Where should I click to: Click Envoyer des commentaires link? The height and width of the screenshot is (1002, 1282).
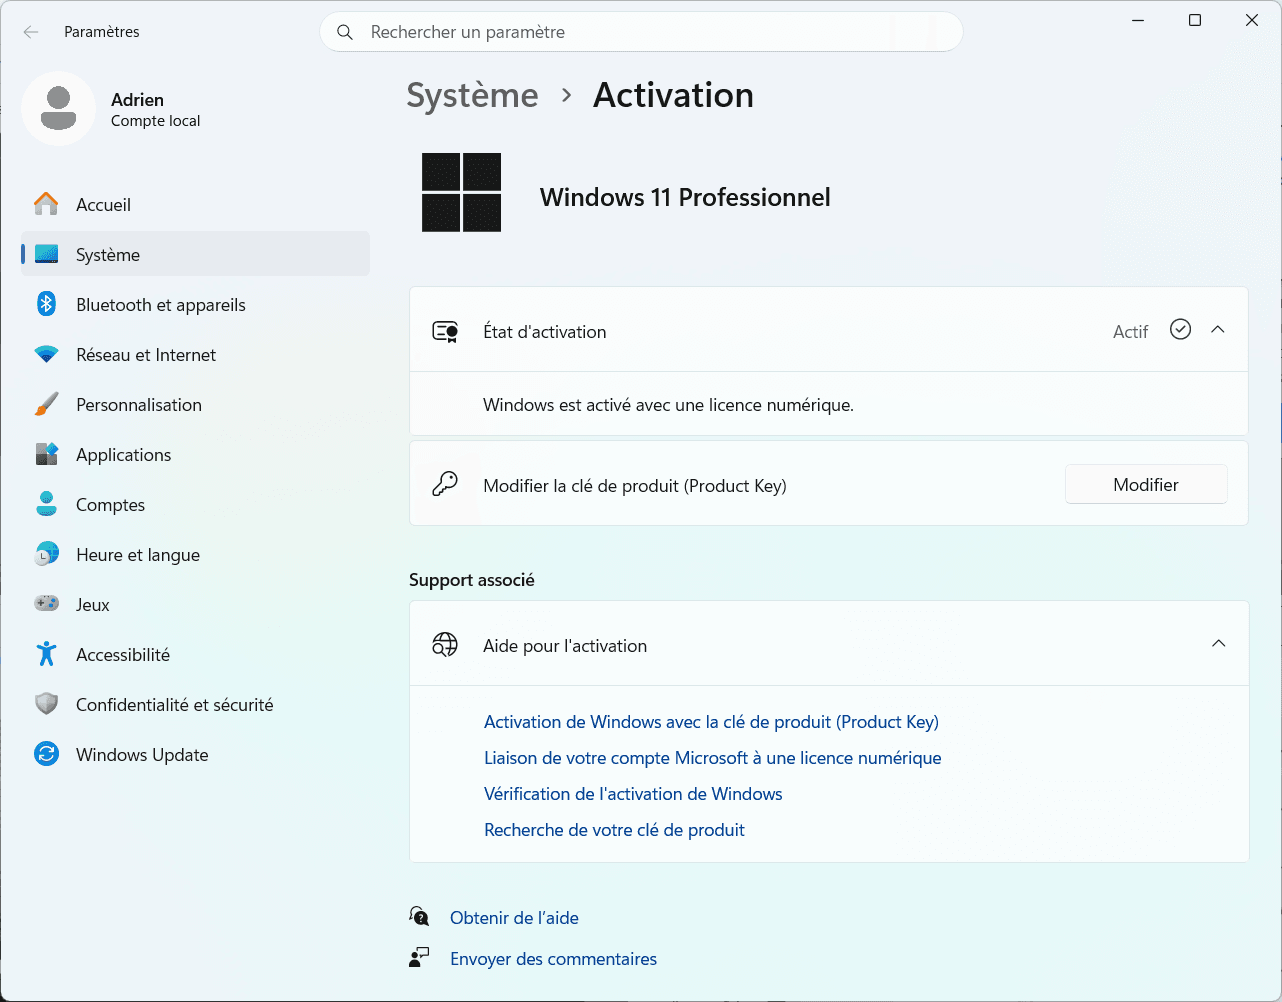[553, 959]
